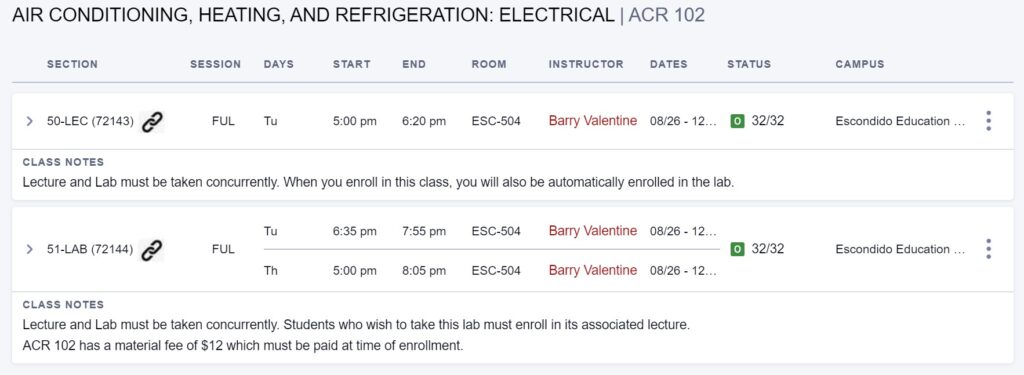Click the STATUS column header
This screenshot has width=1024, height=375.
(x=749, y=64)
